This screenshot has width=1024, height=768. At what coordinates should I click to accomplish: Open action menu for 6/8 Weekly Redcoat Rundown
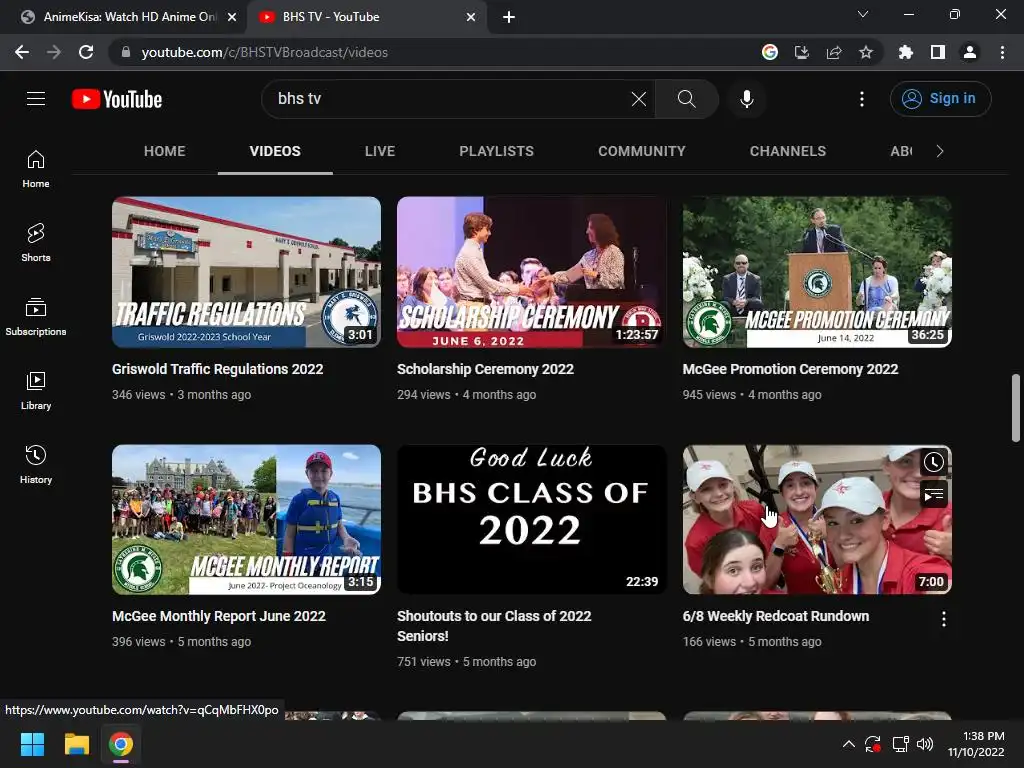944,618
